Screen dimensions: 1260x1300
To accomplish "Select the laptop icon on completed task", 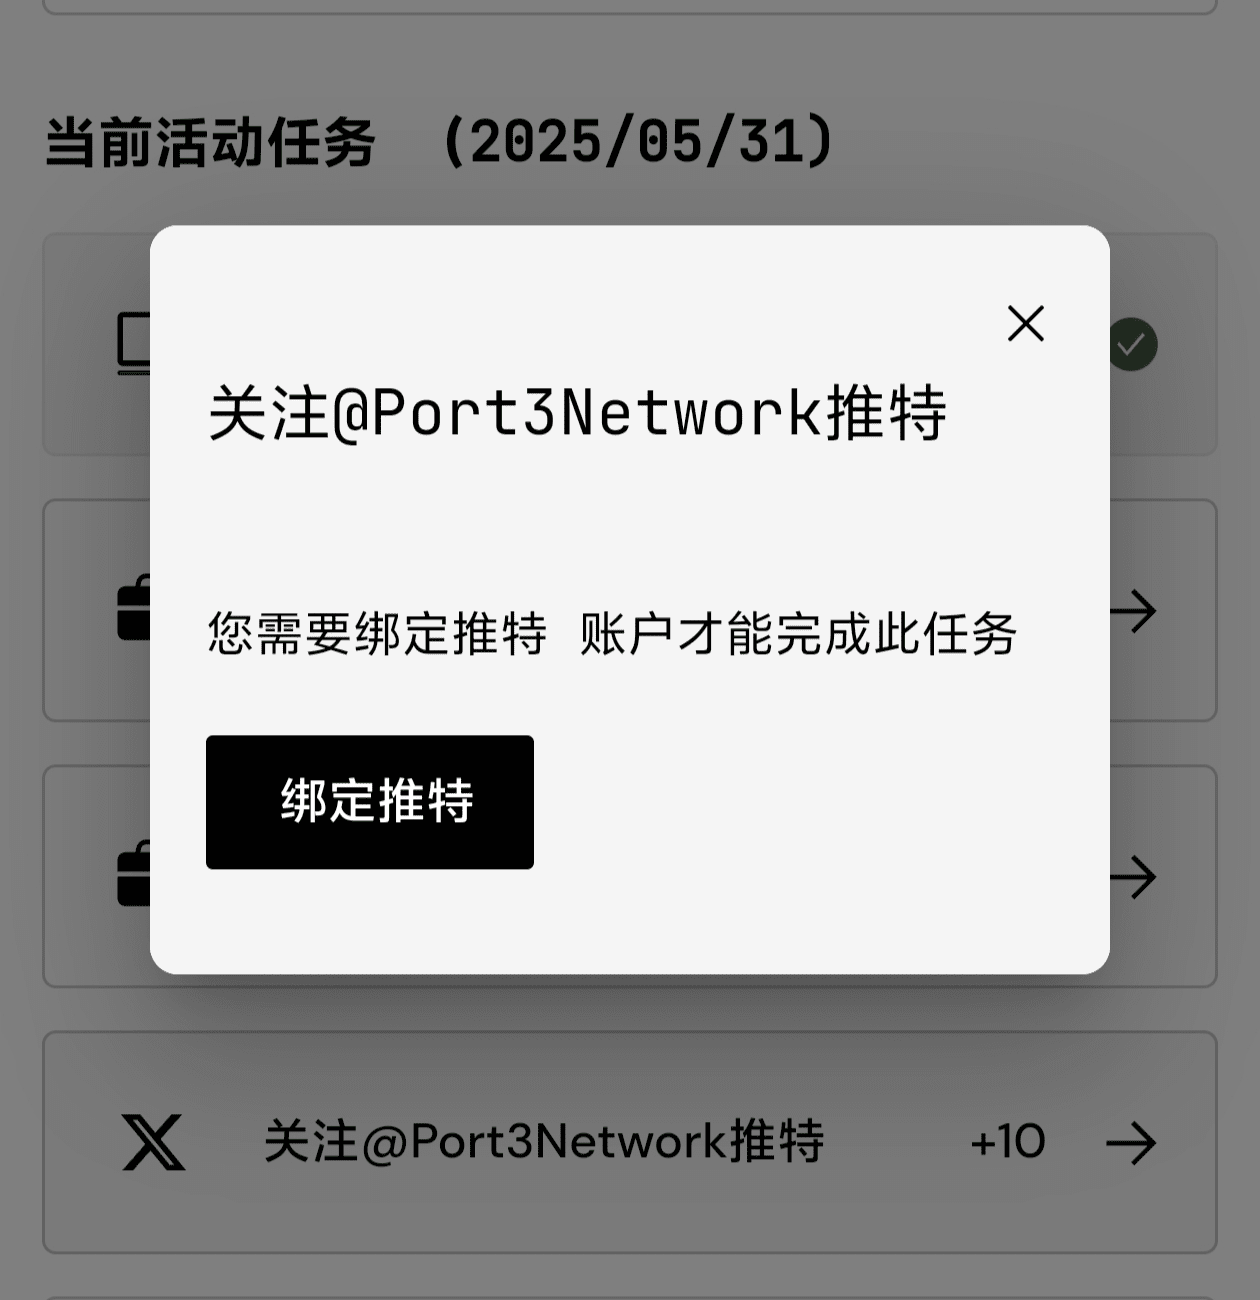I will (134, 344).
